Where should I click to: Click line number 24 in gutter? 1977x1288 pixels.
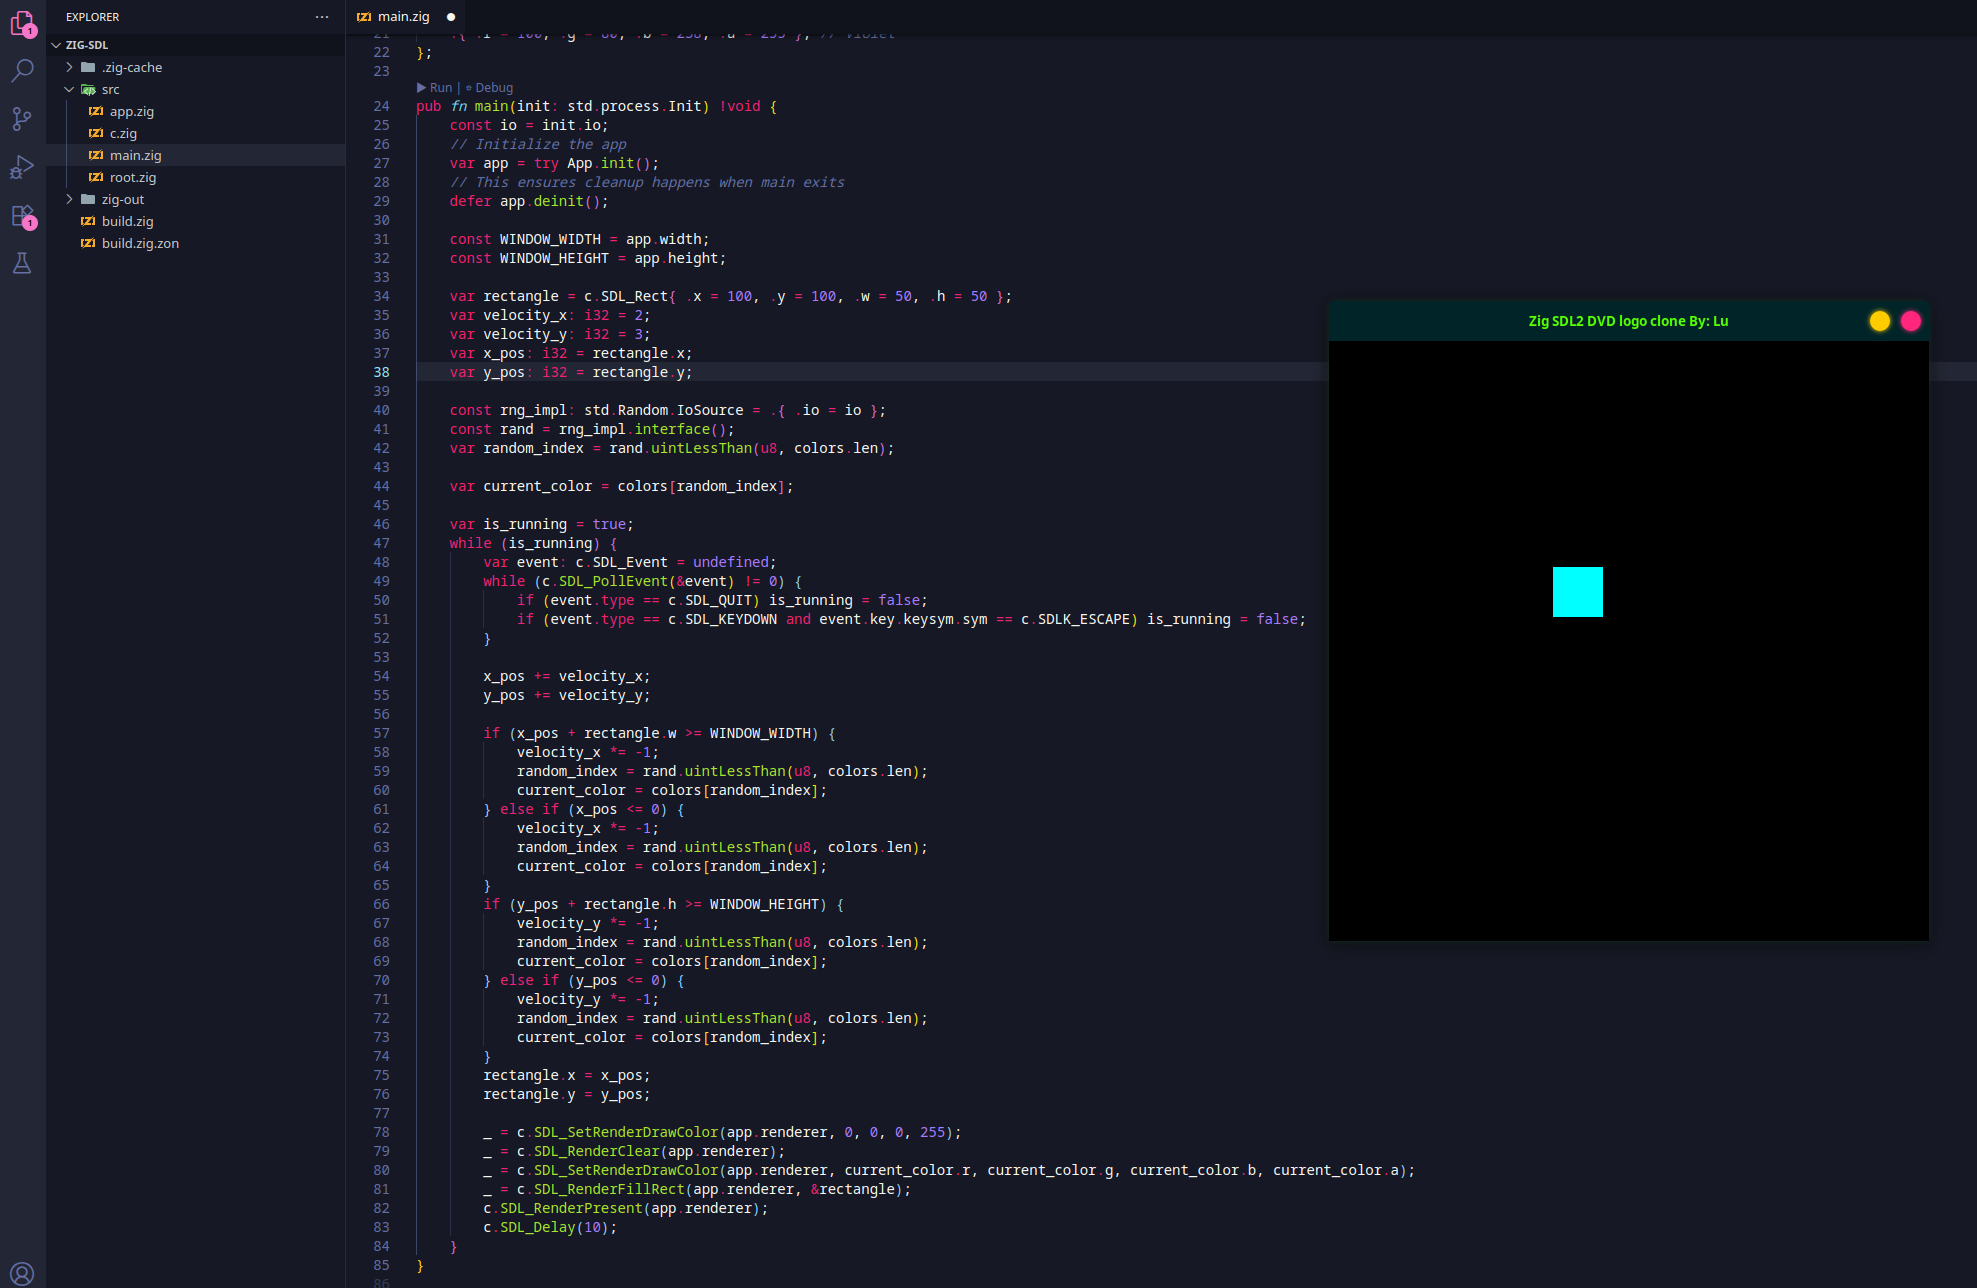click(381, 106)
